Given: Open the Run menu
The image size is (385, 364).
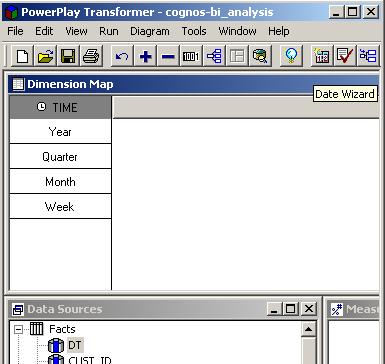Looking at the screenshot, I should point(109,31).
